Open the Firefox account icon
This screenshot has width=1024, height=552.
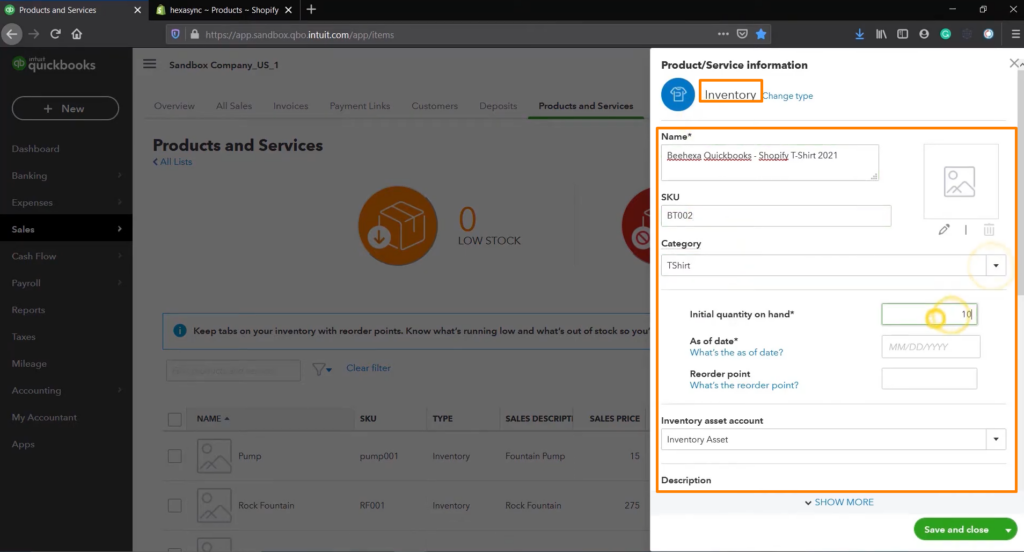(x=924, y=34)
